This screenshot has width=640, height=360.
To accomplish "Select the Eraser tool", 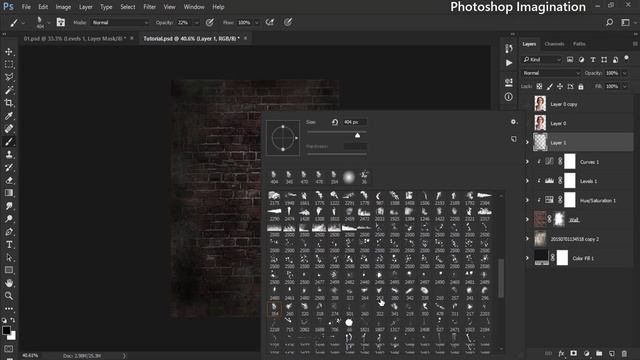I will (x=9, y=180).
